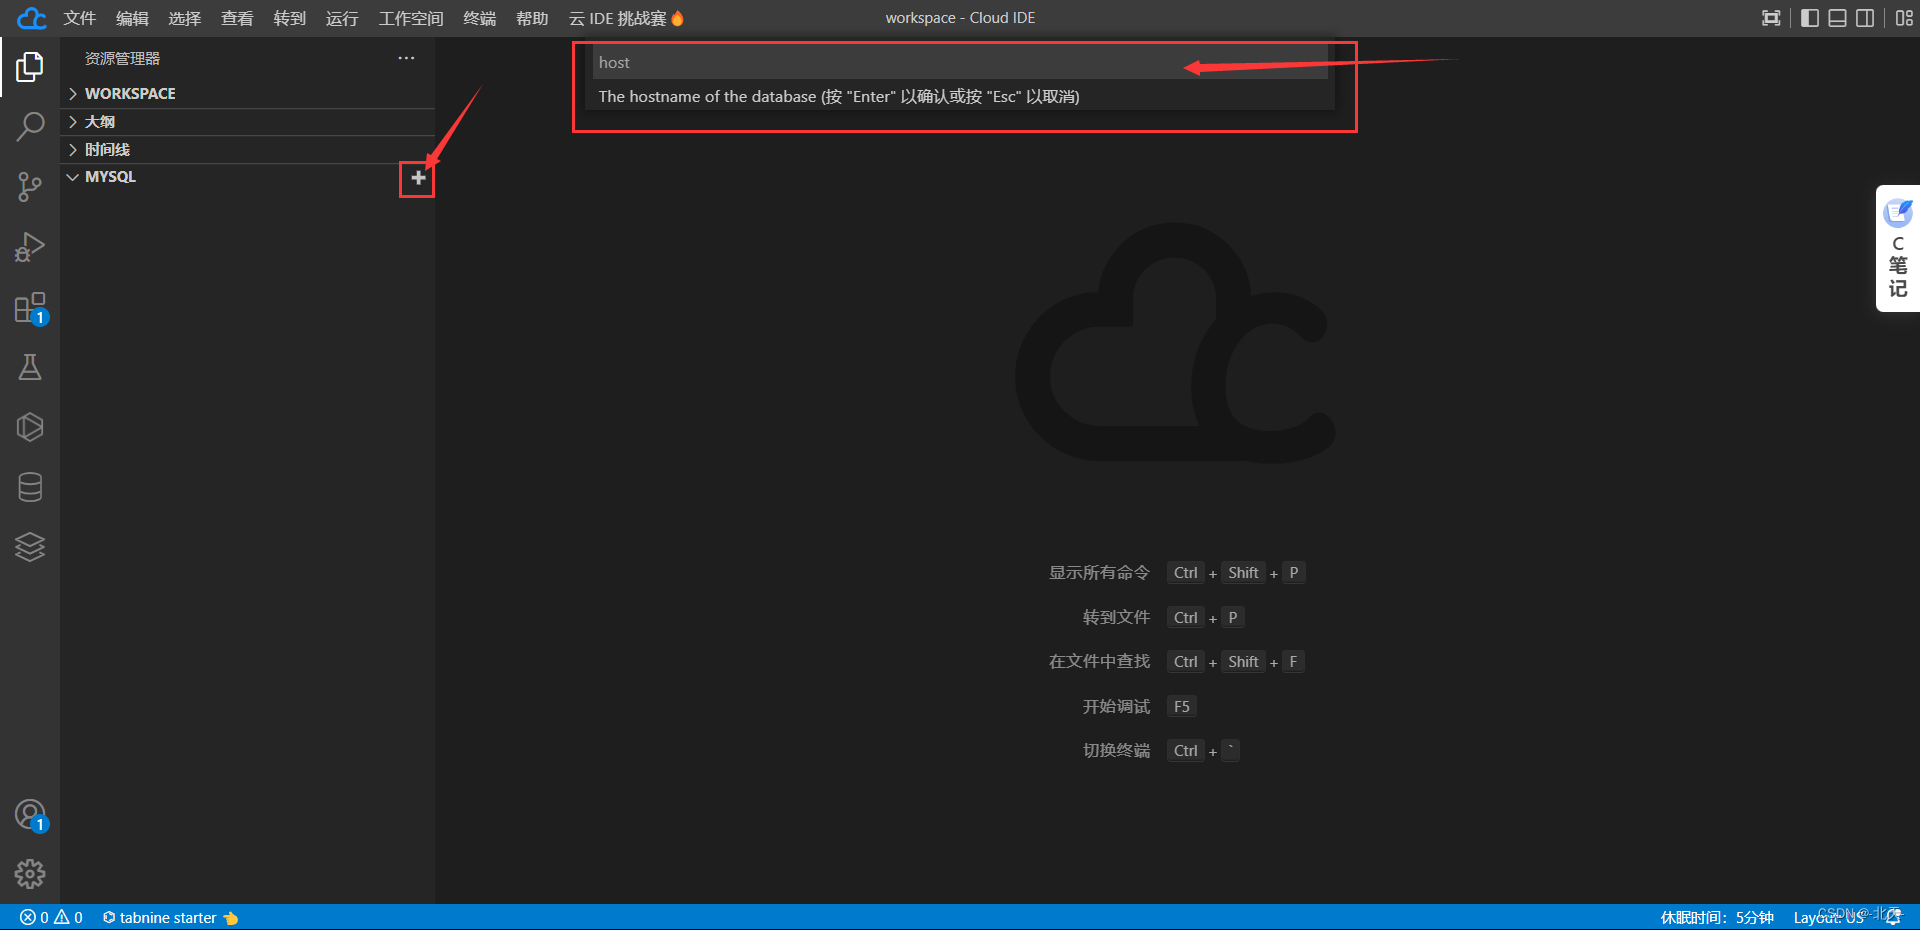Toggle full screen layout icon in title bar
The height and width of the screenshot is (930, 1920).
(x=1771, y=18)
